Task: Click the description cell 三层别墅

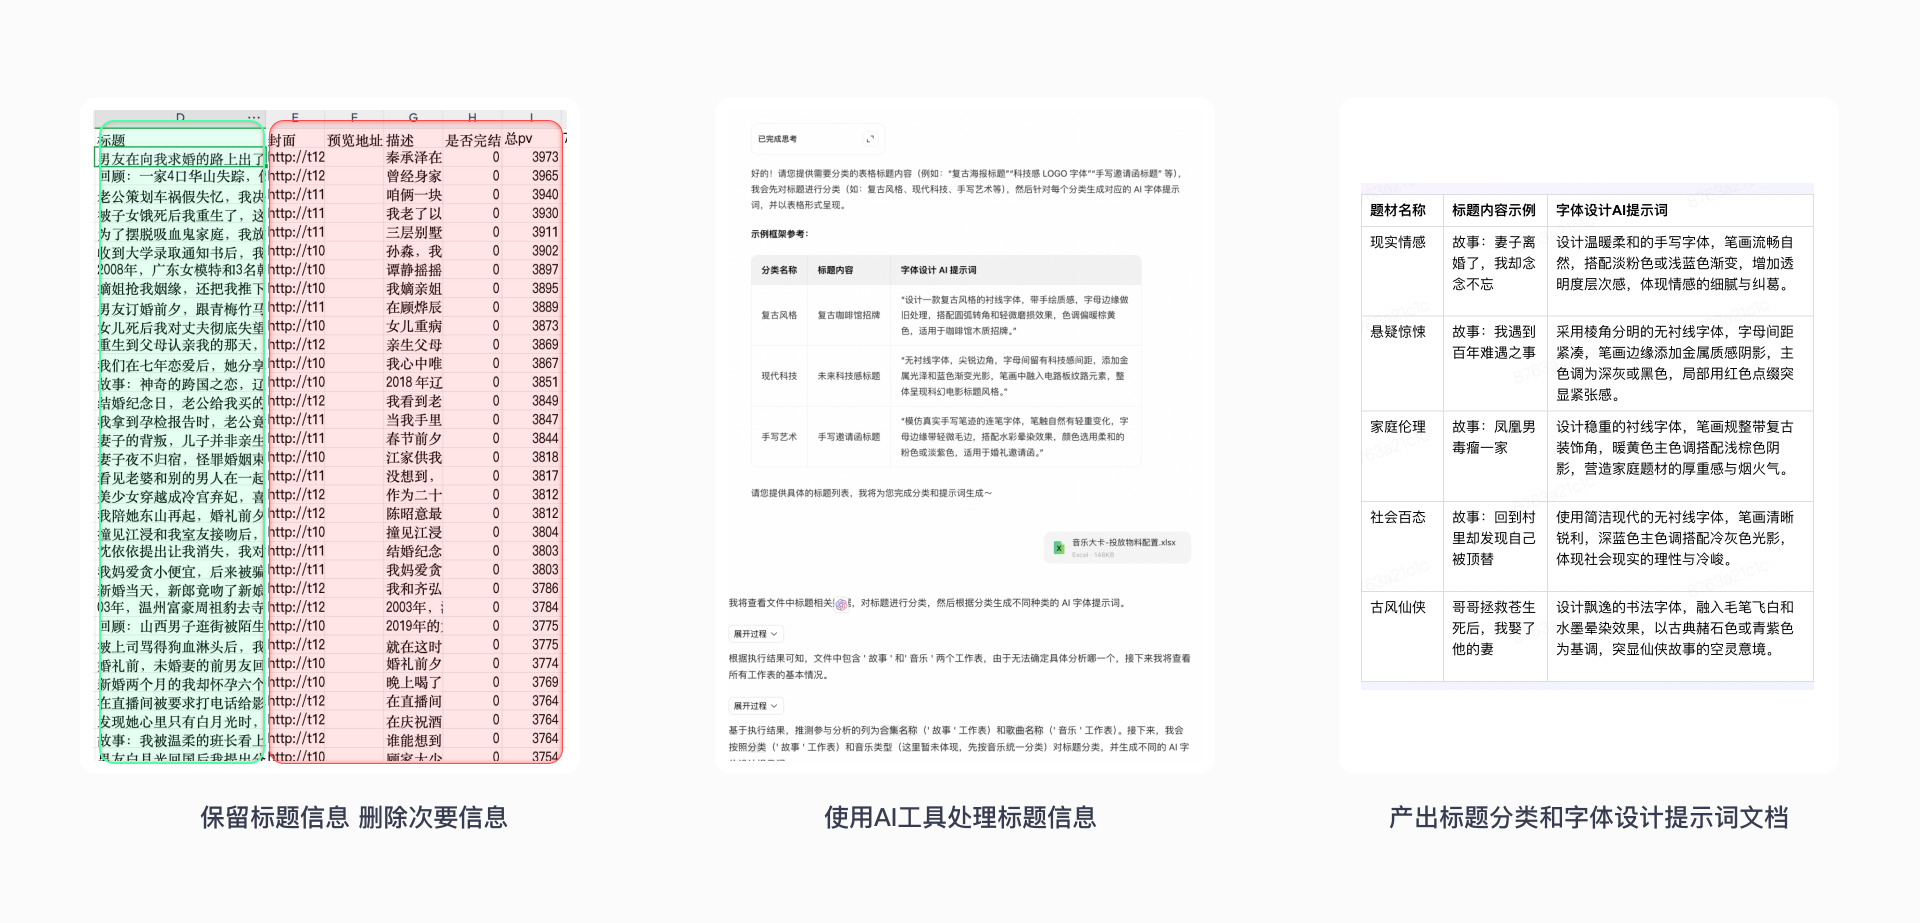Action: (414, 233)
